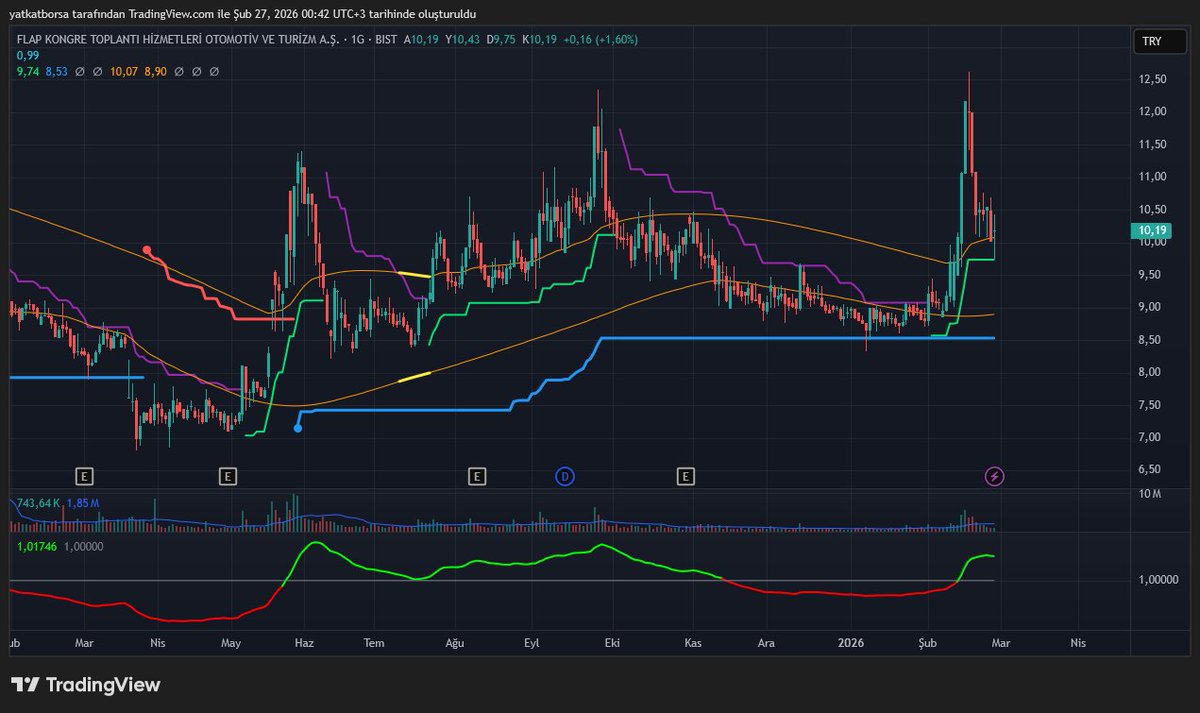This screenshot has height=713, width=1200.
Task: Open the E earnings marker above May
Action: [x=228, y=476]
